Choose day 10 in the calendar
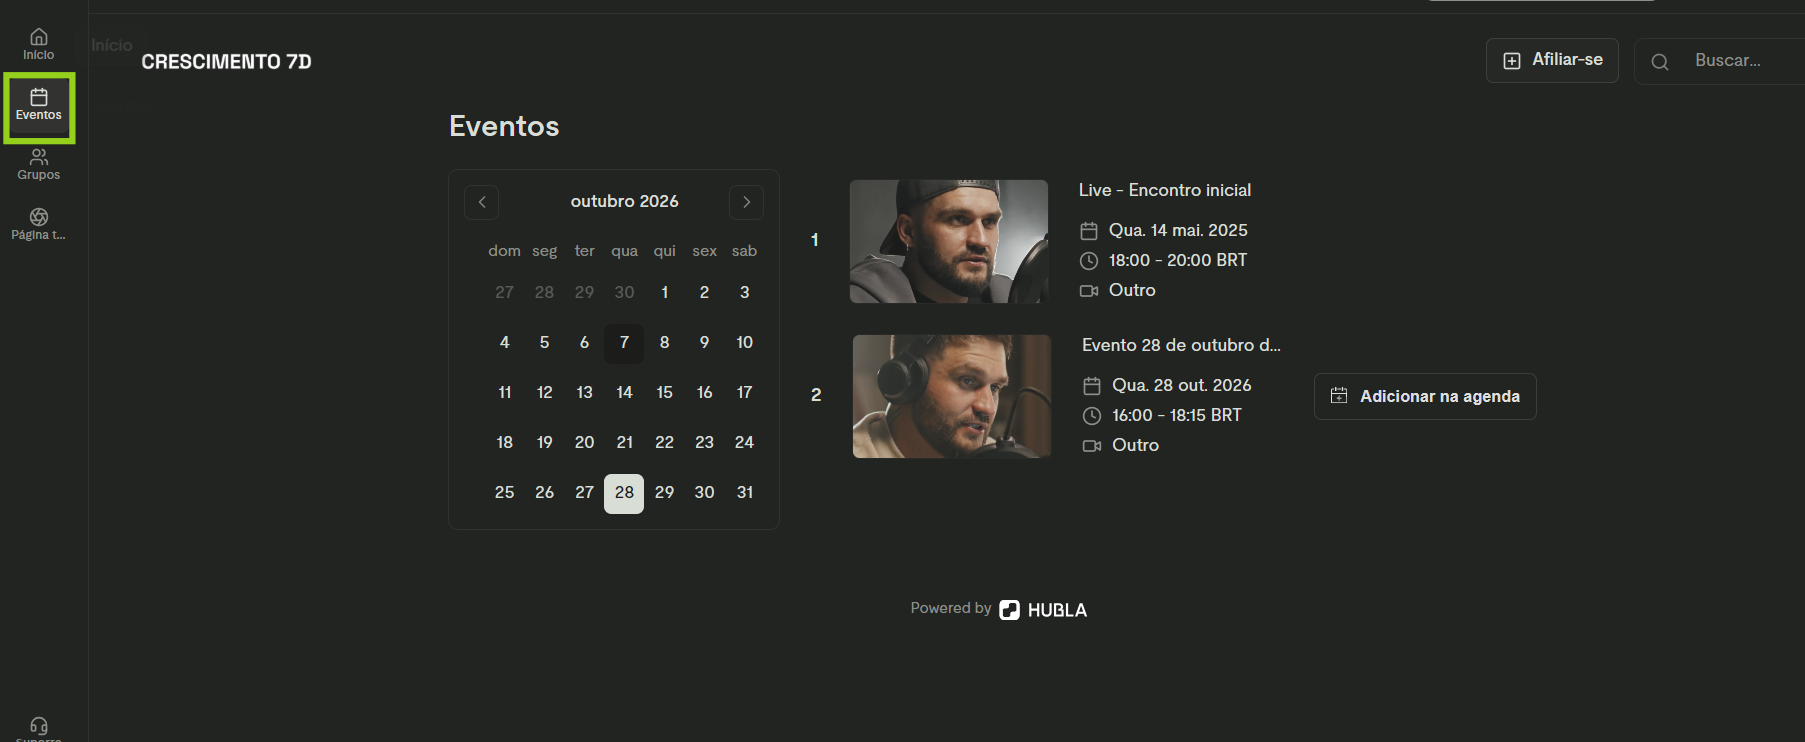Viewport: 1805px width, 742px height. pos(745,343)
